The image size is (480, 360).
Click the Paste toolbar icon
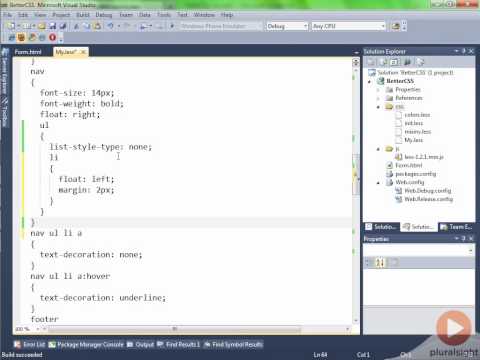(97, 26)
